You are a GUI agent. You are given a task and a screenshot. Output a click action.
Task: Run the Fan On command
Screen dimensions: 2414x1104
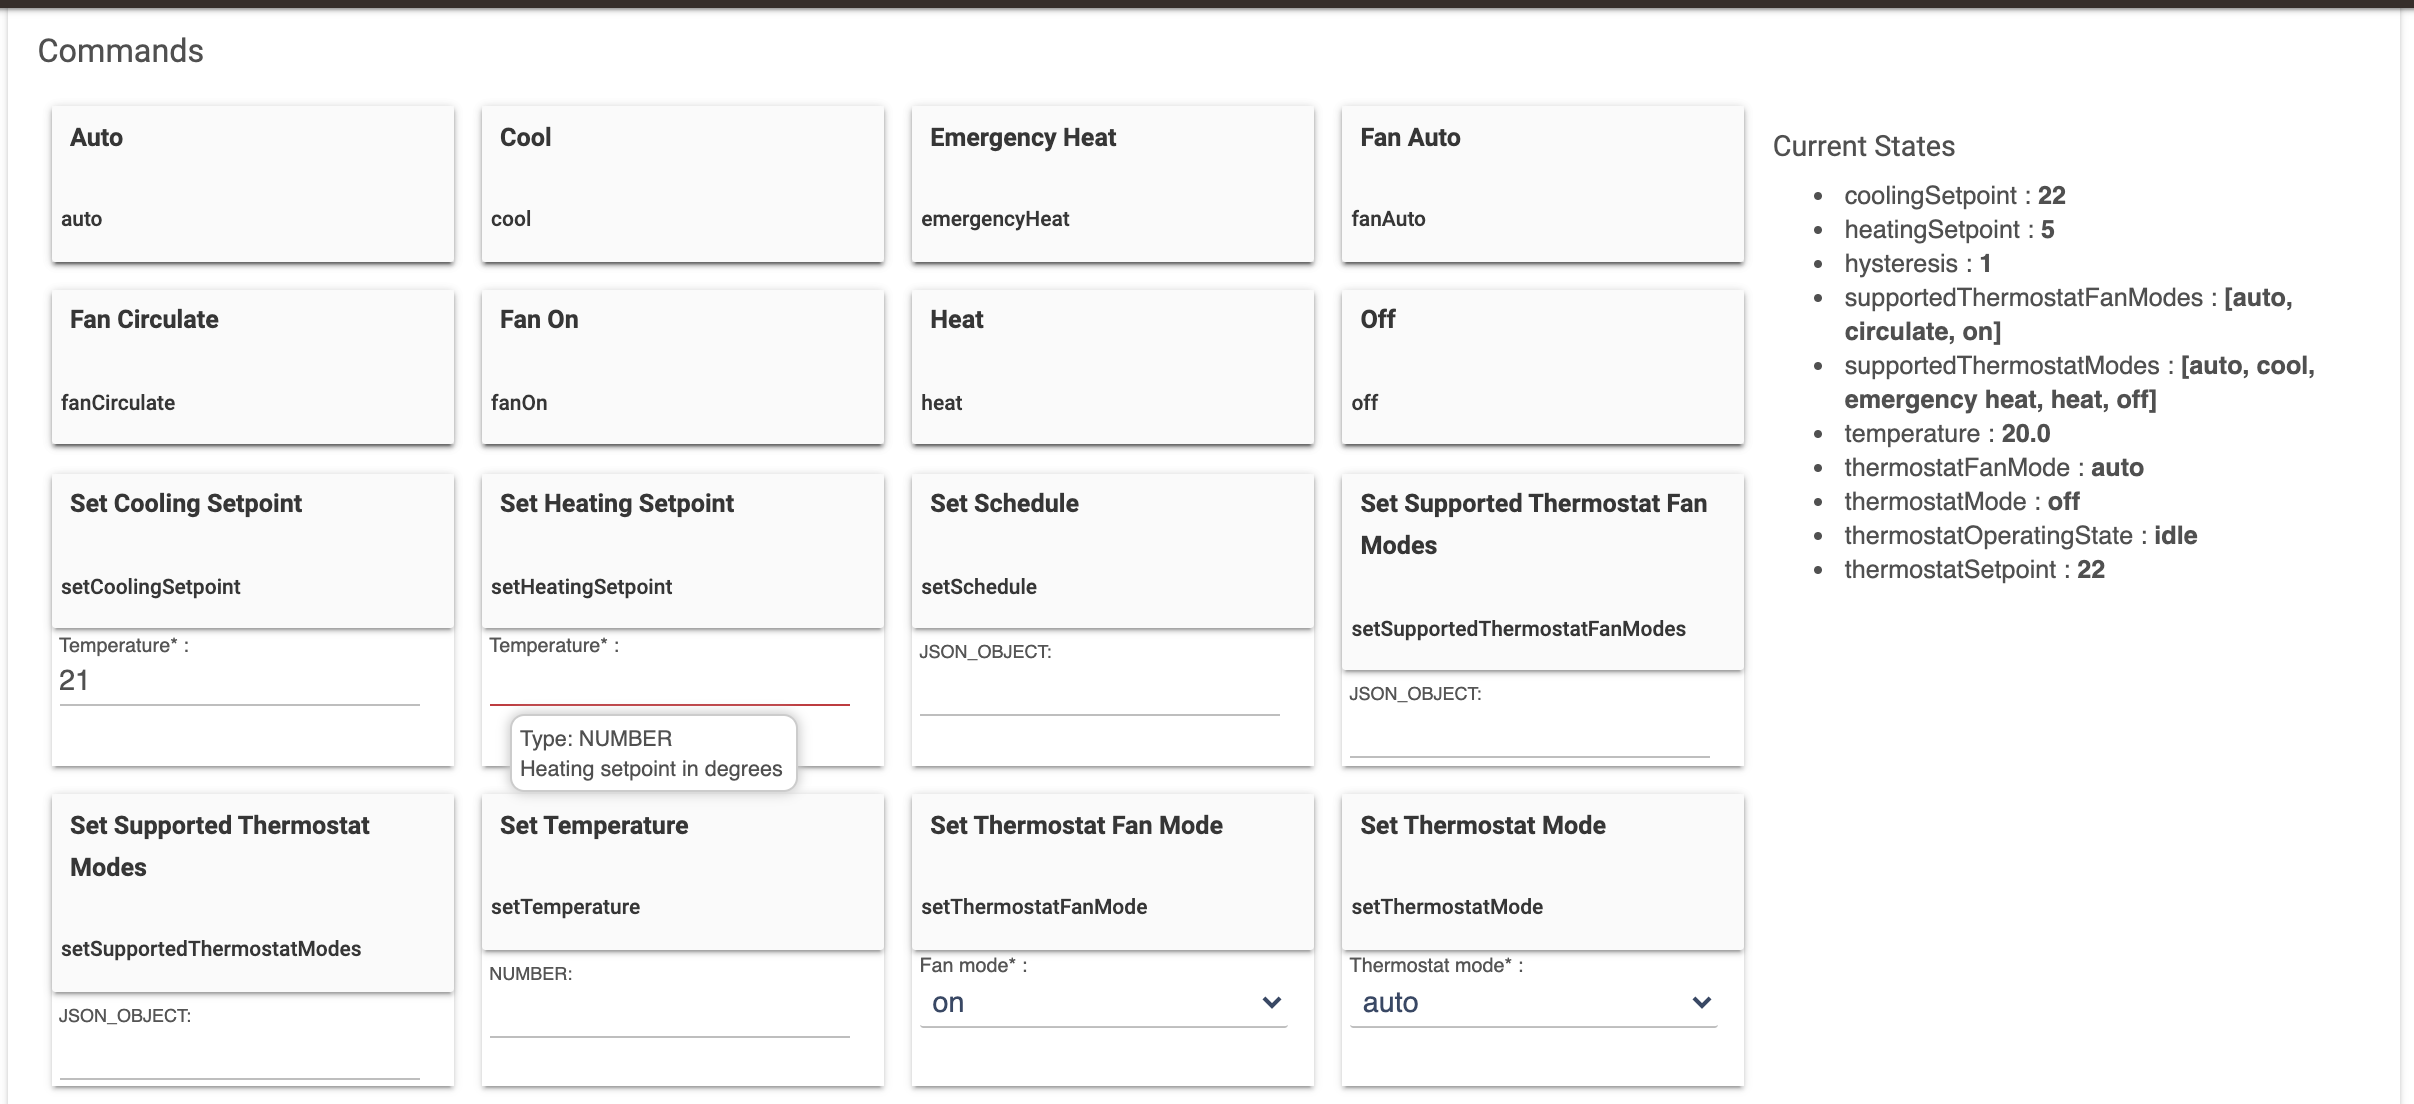[683, 367]
